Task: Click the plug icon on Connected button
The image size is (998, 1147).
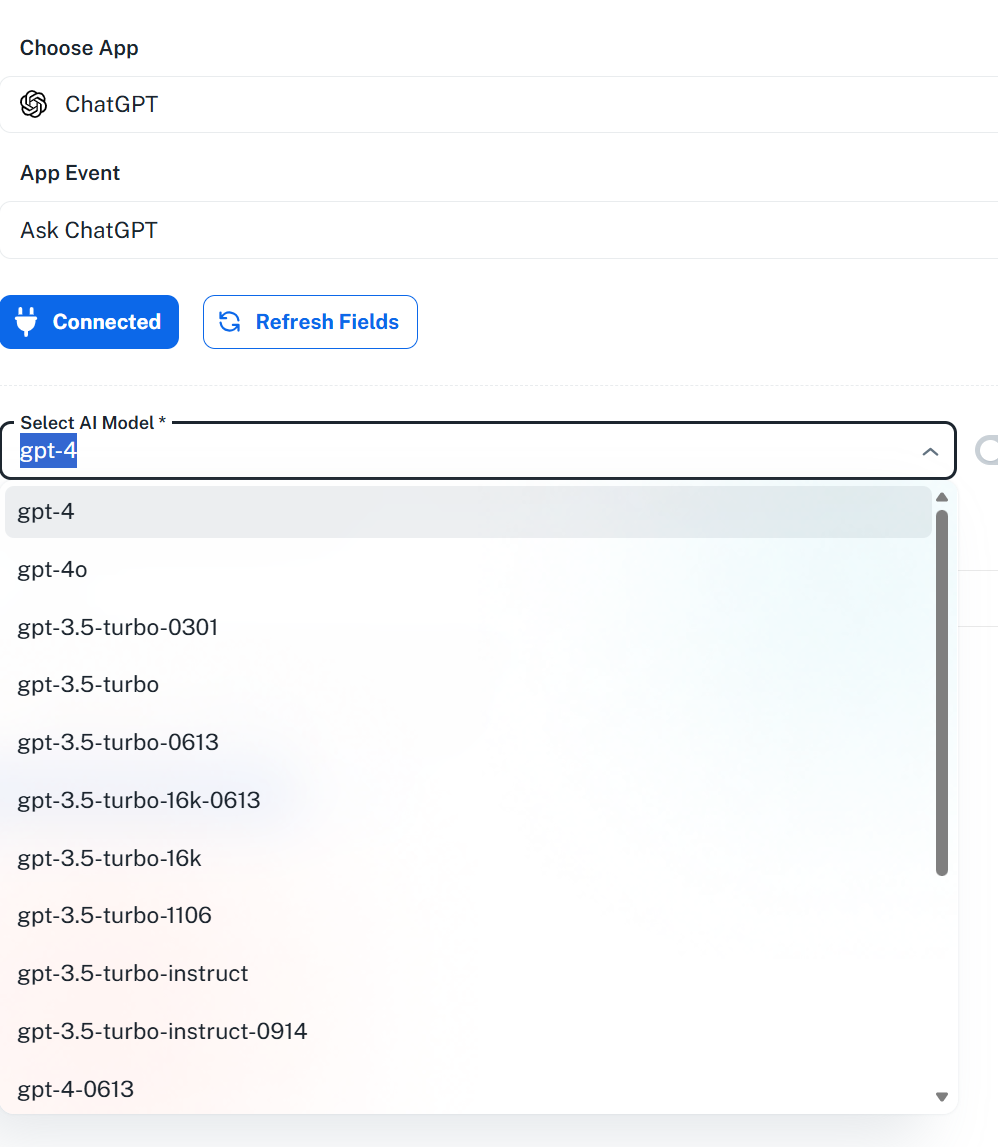Action: (x=27, y=322)
